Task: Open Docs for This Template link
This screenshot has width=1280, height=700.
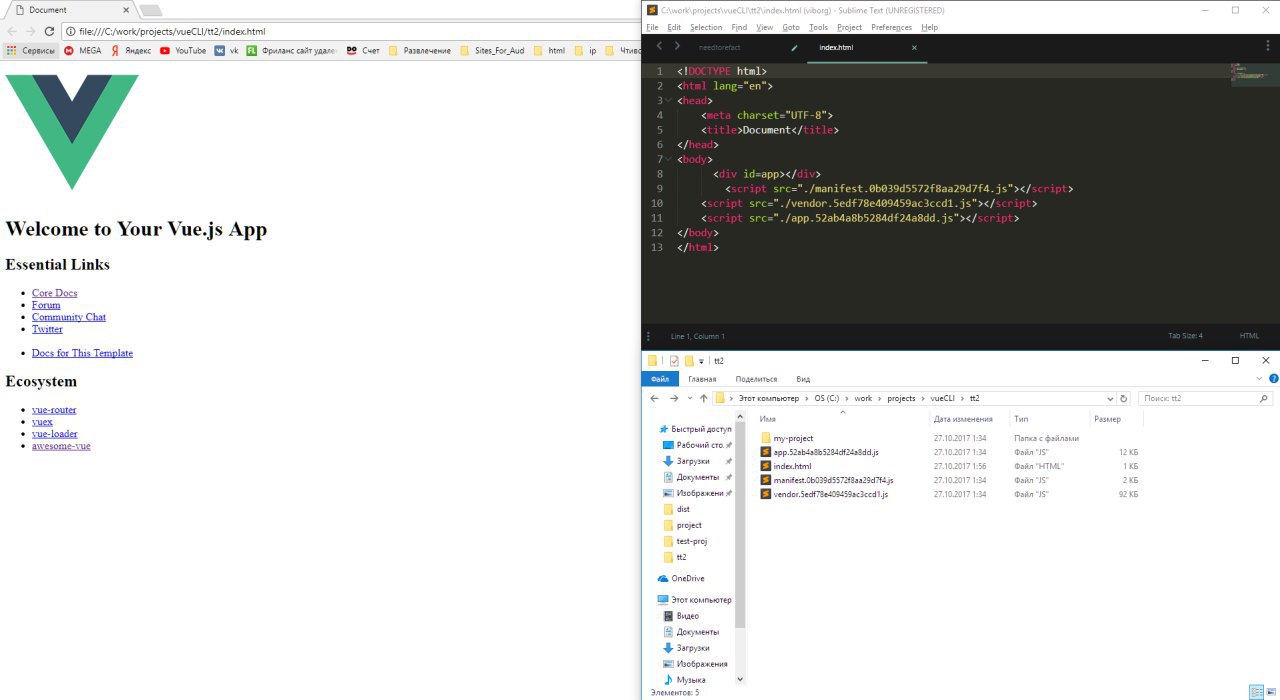Action: (82, 353)
